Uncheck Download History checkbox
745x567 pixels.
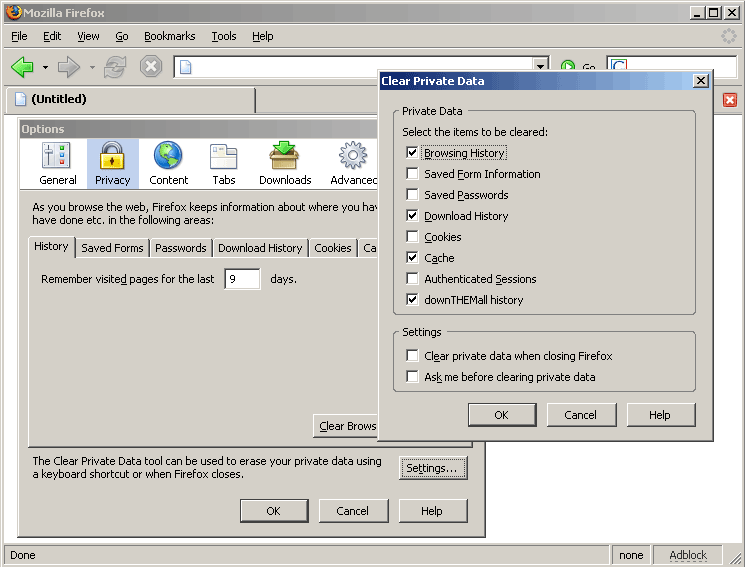[412, 215]
